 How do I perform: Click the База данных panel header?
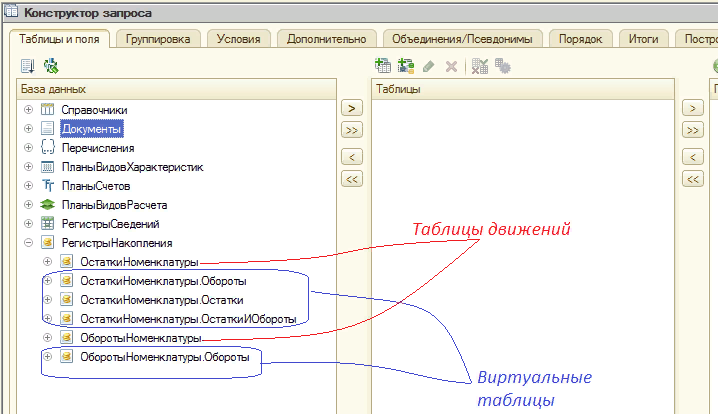(176, 89)
